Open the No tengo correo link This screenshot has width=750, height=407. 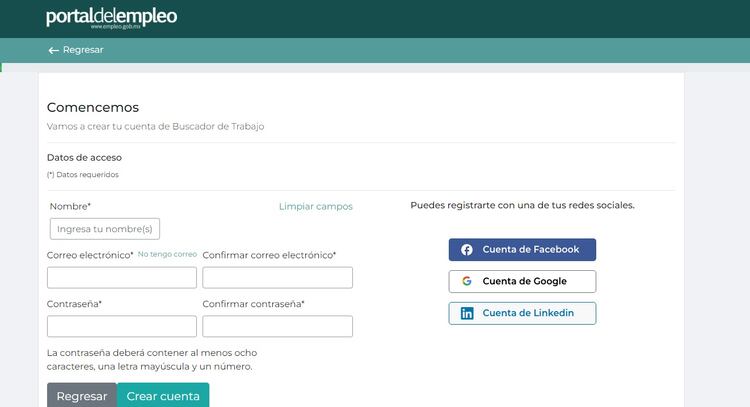[x=167, y=255]
